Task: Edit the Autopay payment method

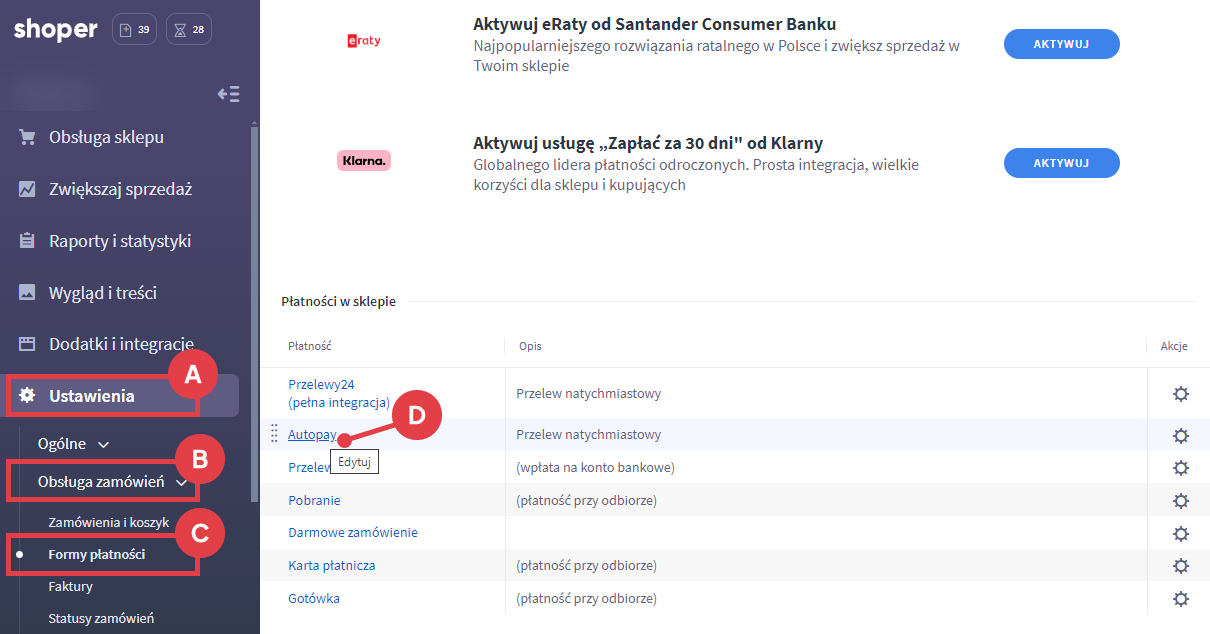Action: 312,435
